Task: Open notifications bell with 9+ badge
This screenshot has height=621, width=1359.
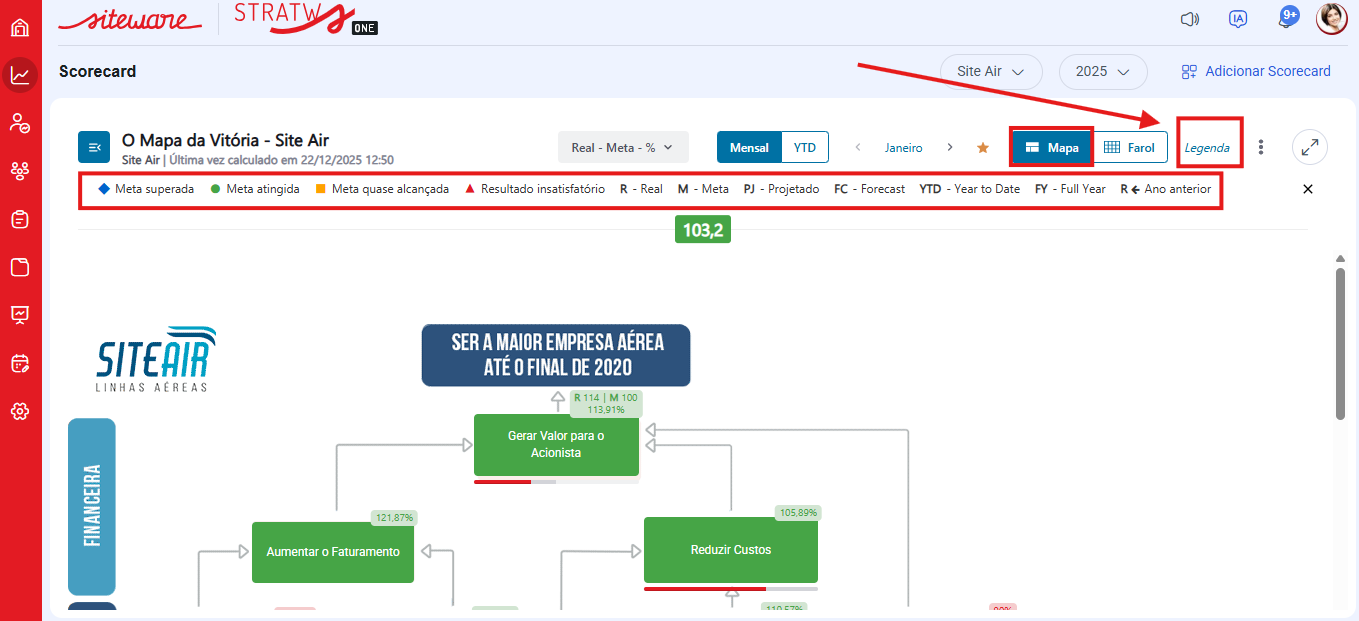Action: 1287,18
